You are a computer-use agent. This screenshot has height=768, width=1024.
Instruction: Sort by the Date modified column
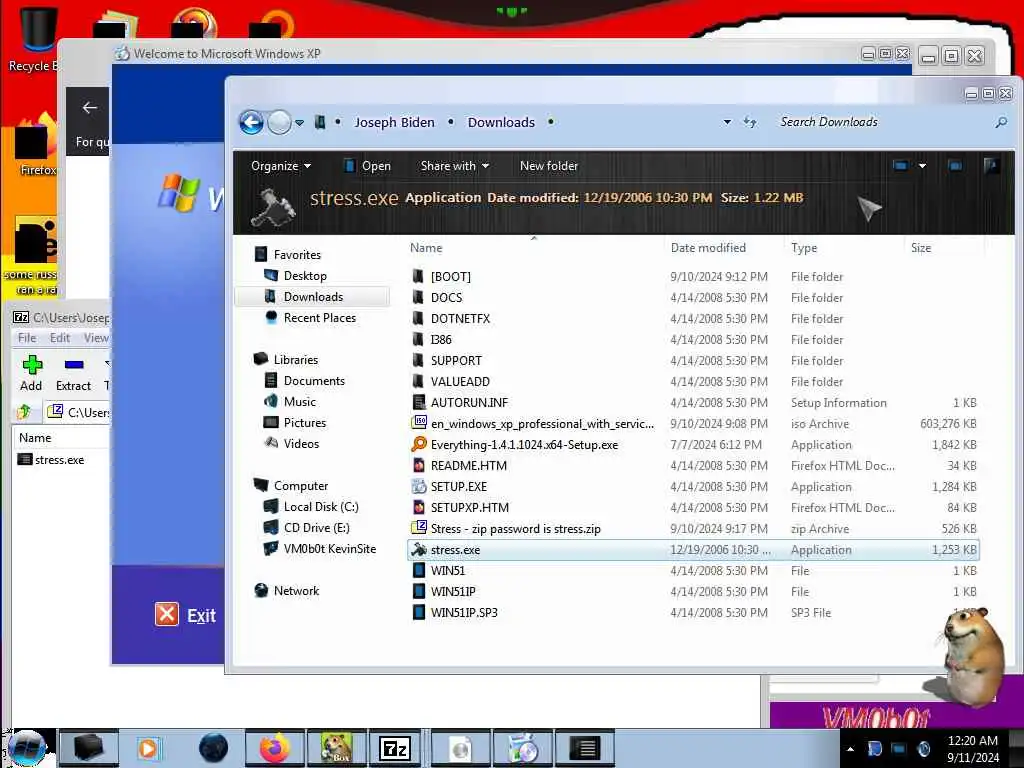(x=708, y=248)
